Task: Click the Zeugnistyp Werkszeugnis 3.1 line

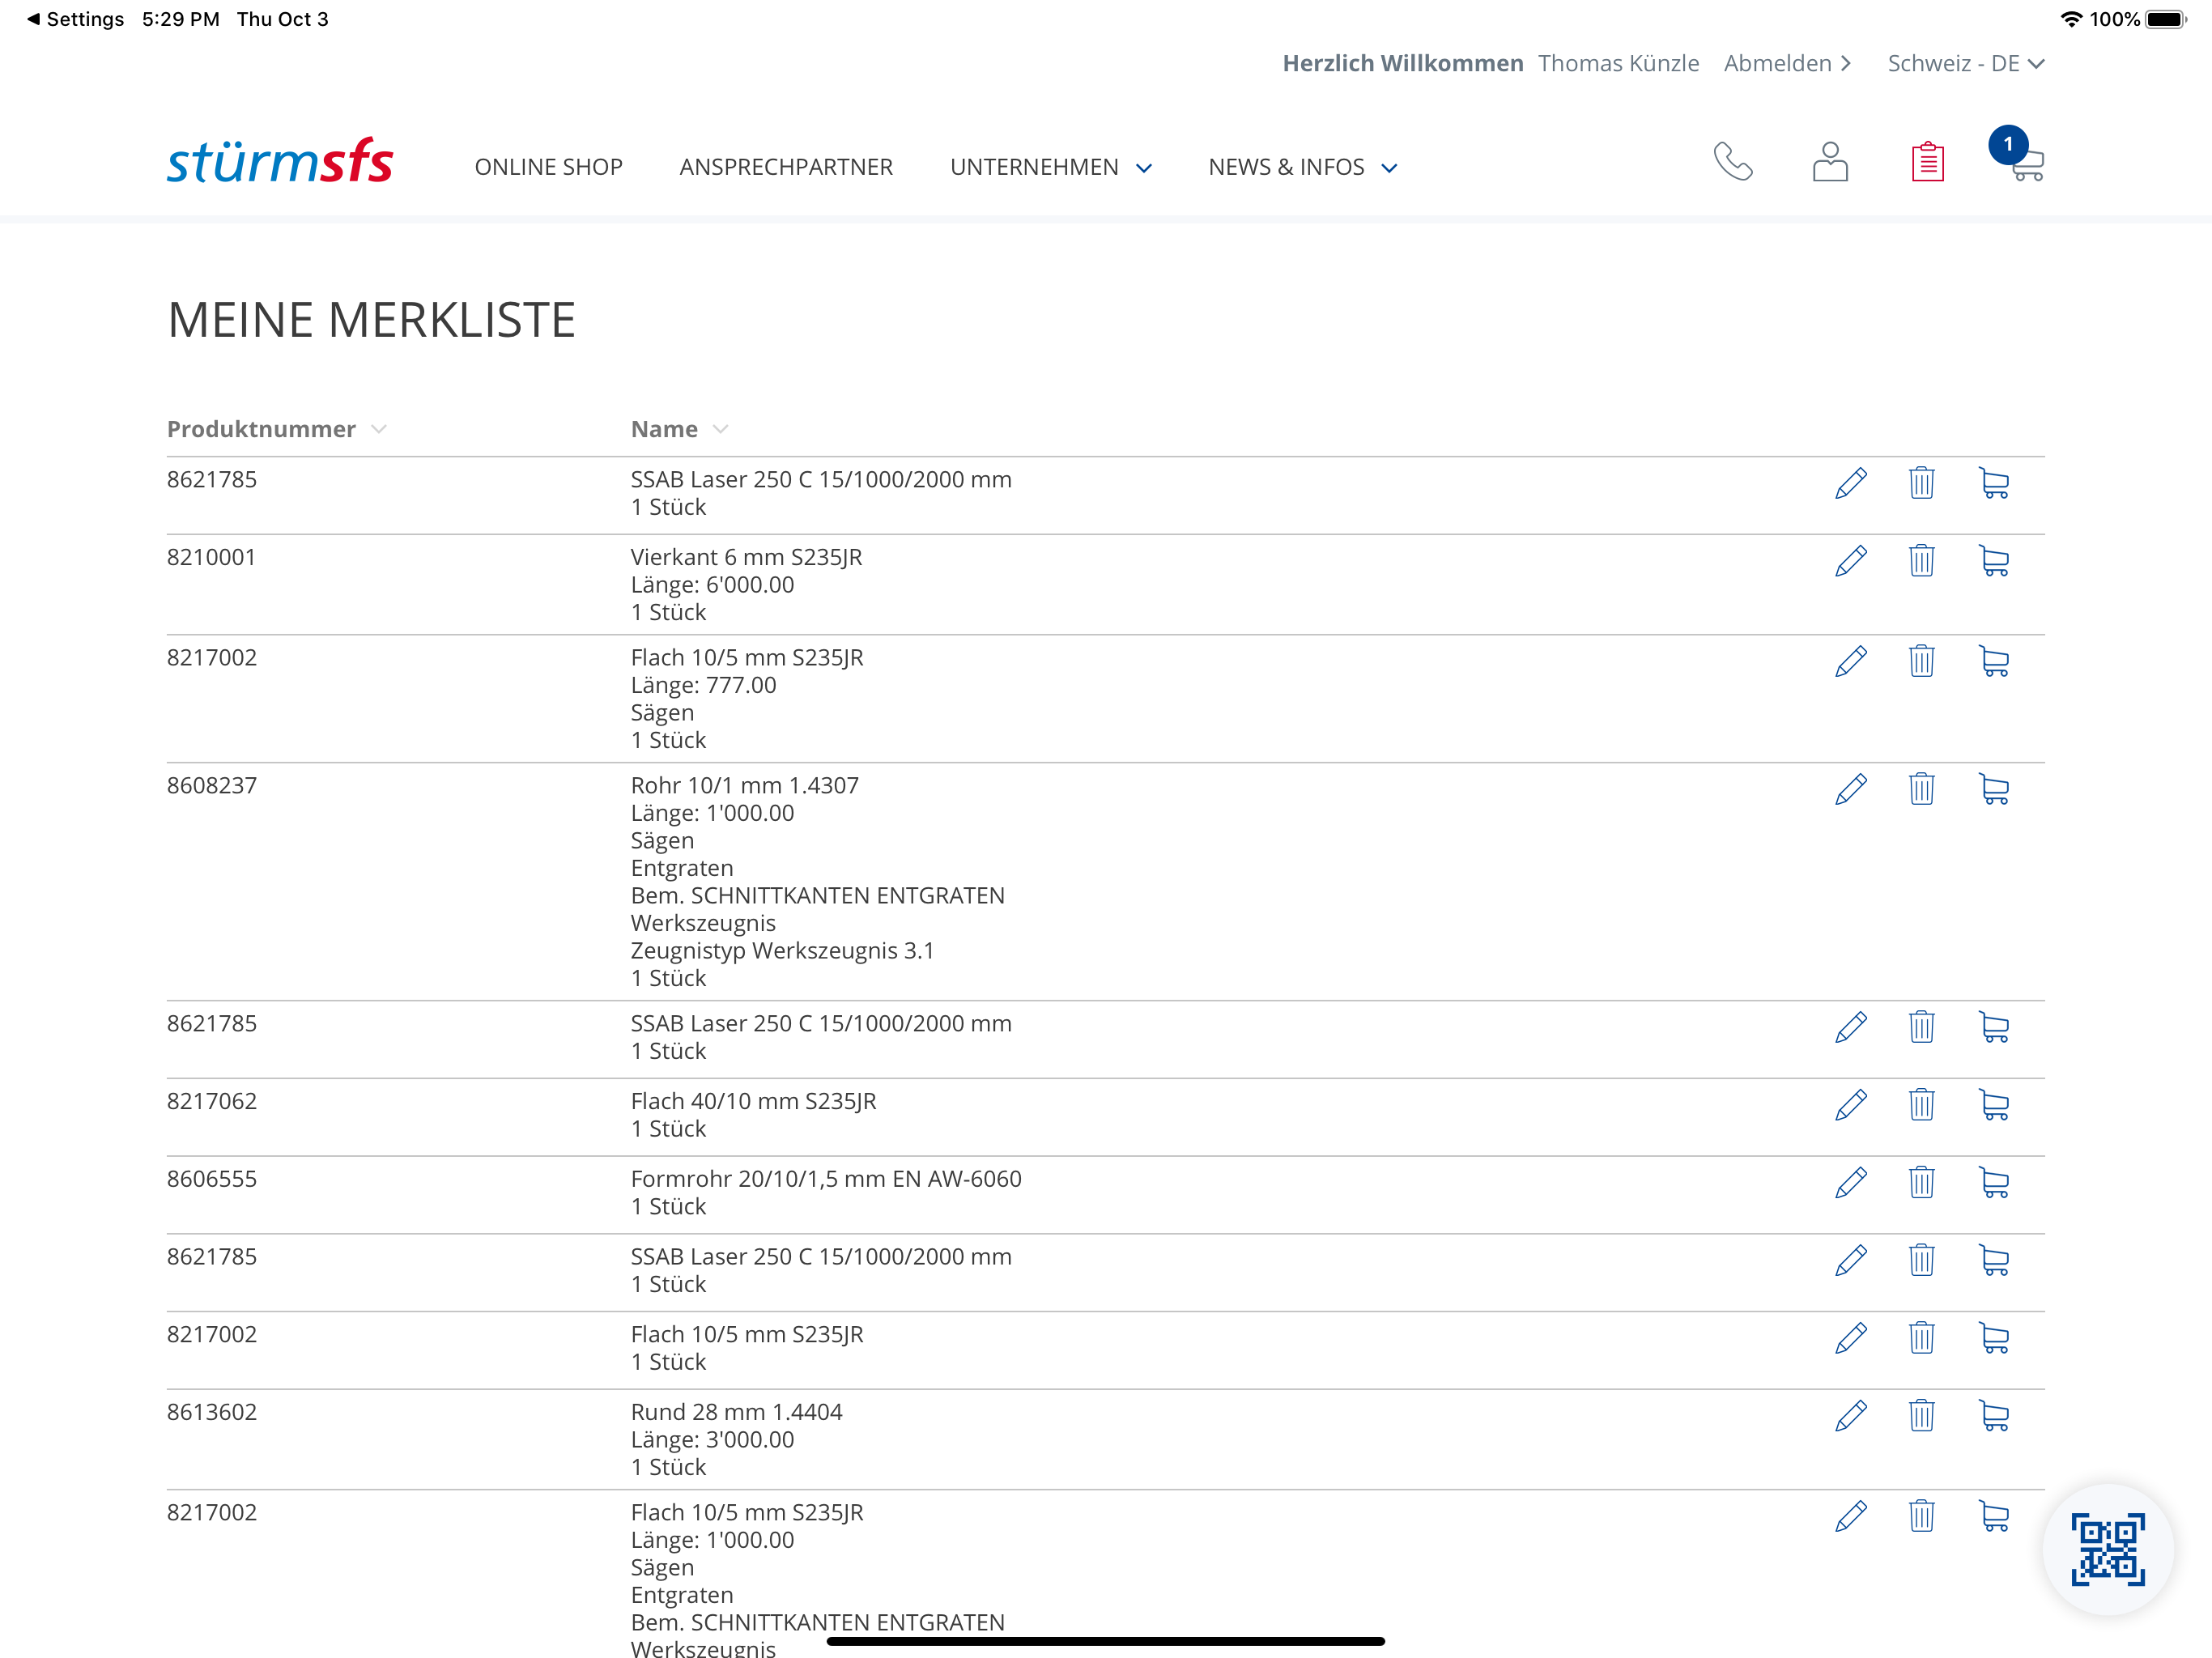Action: (782, 950)
